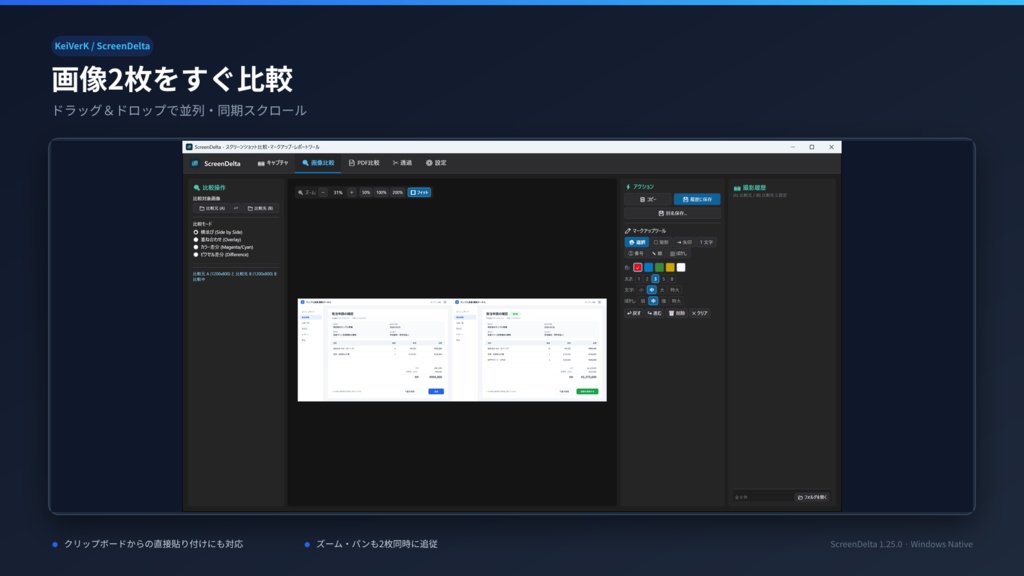Set zoom to 100%
This screenshot has height=576, width=1024.
(381, 193)
